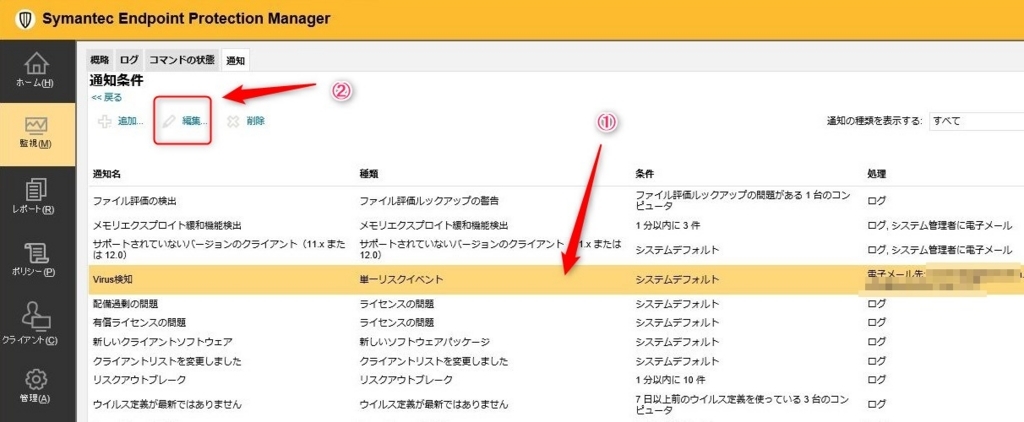This screenshot has height=422, width=1024.
Task: Open the レポート reports icon
Action: (x=37, y=190)
